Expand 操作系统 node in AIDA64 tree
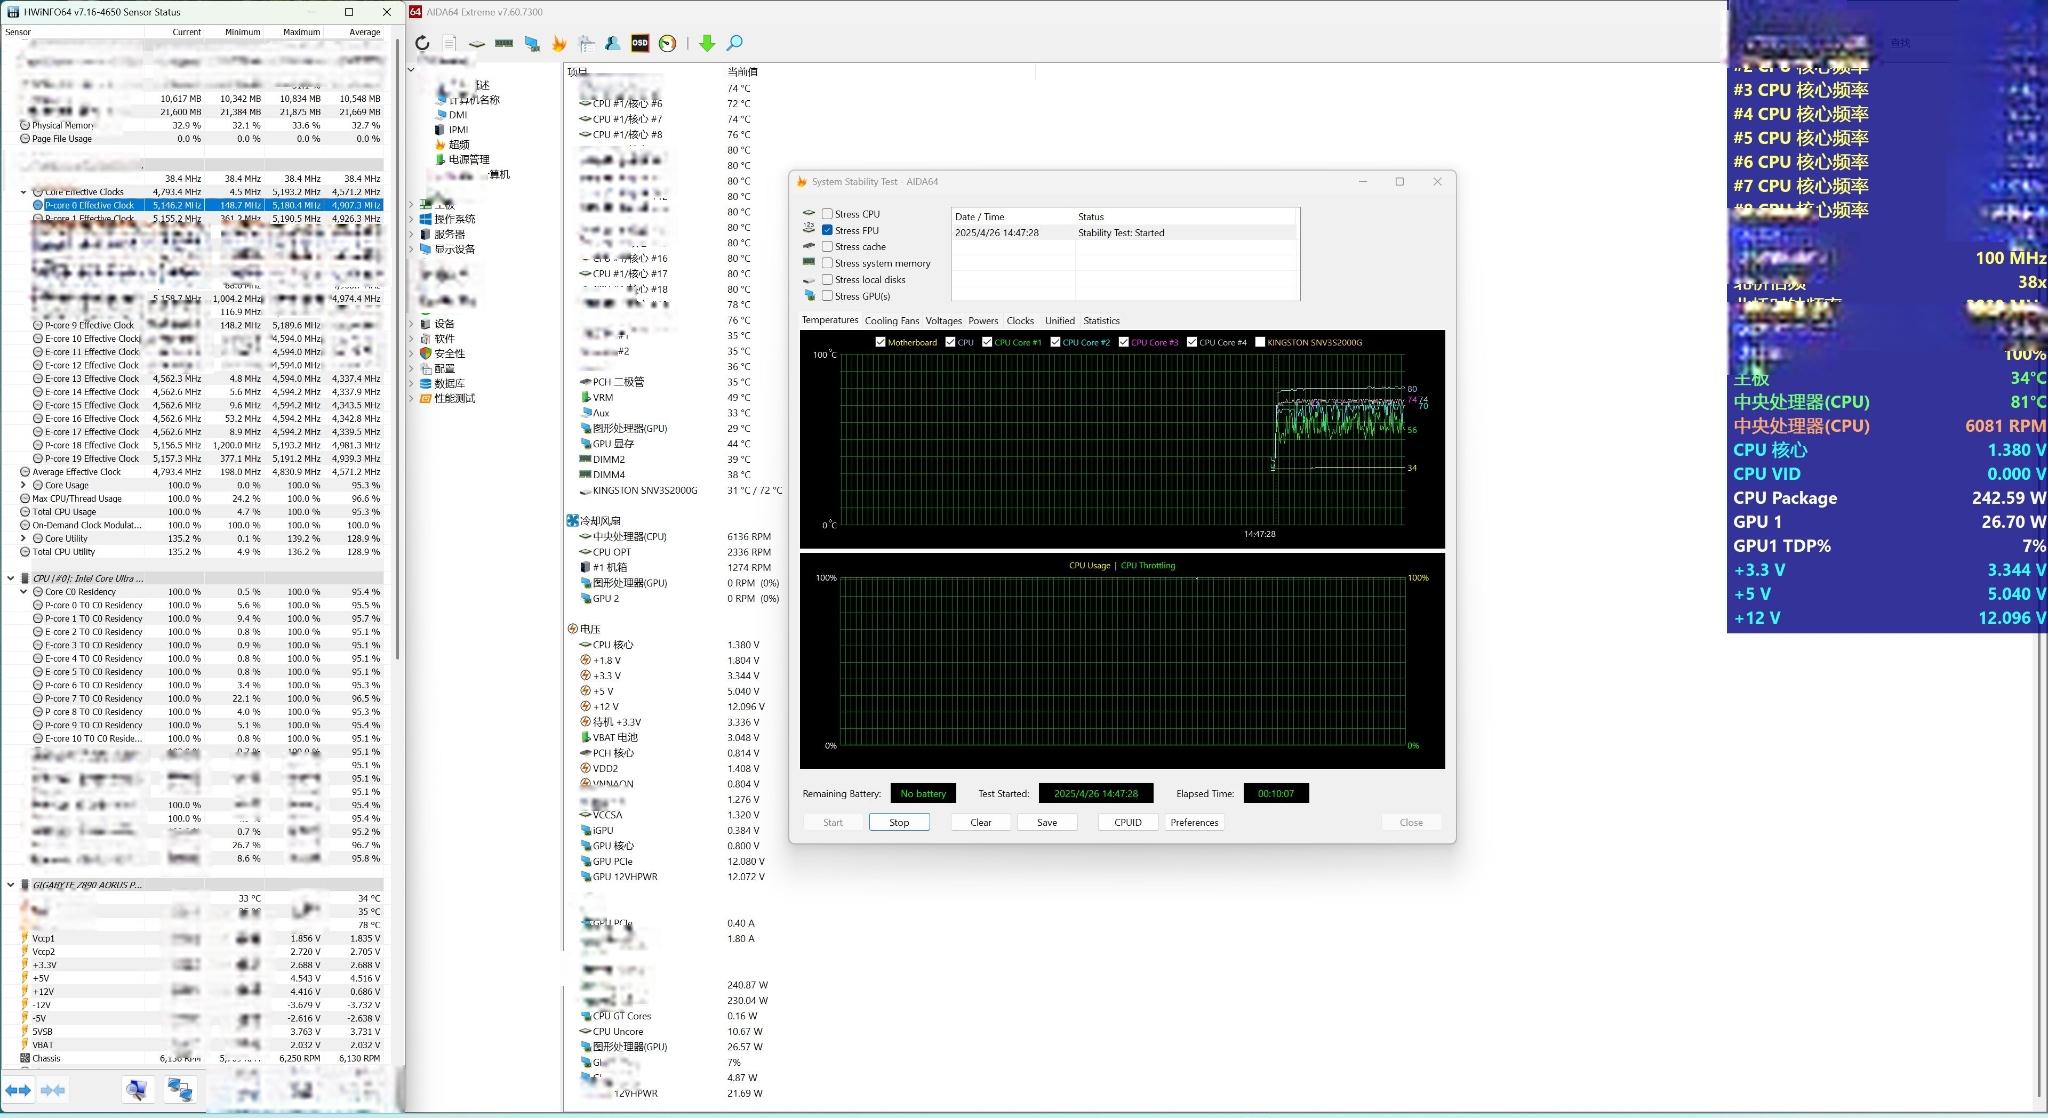Image resolution: width=2048 pixels, height=1118 pixels. coord(411,219)
